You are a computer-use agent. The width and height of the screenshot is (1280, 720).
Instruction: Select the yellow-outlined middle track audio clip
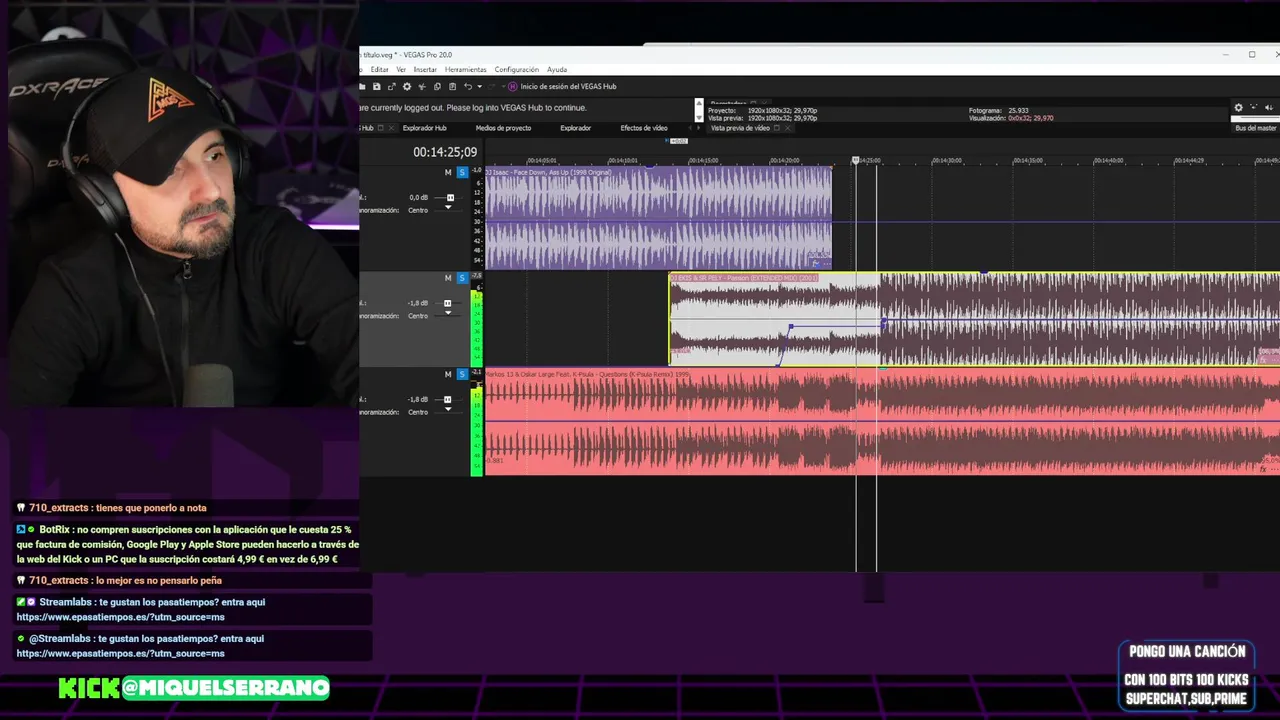[x=975, y=319]
